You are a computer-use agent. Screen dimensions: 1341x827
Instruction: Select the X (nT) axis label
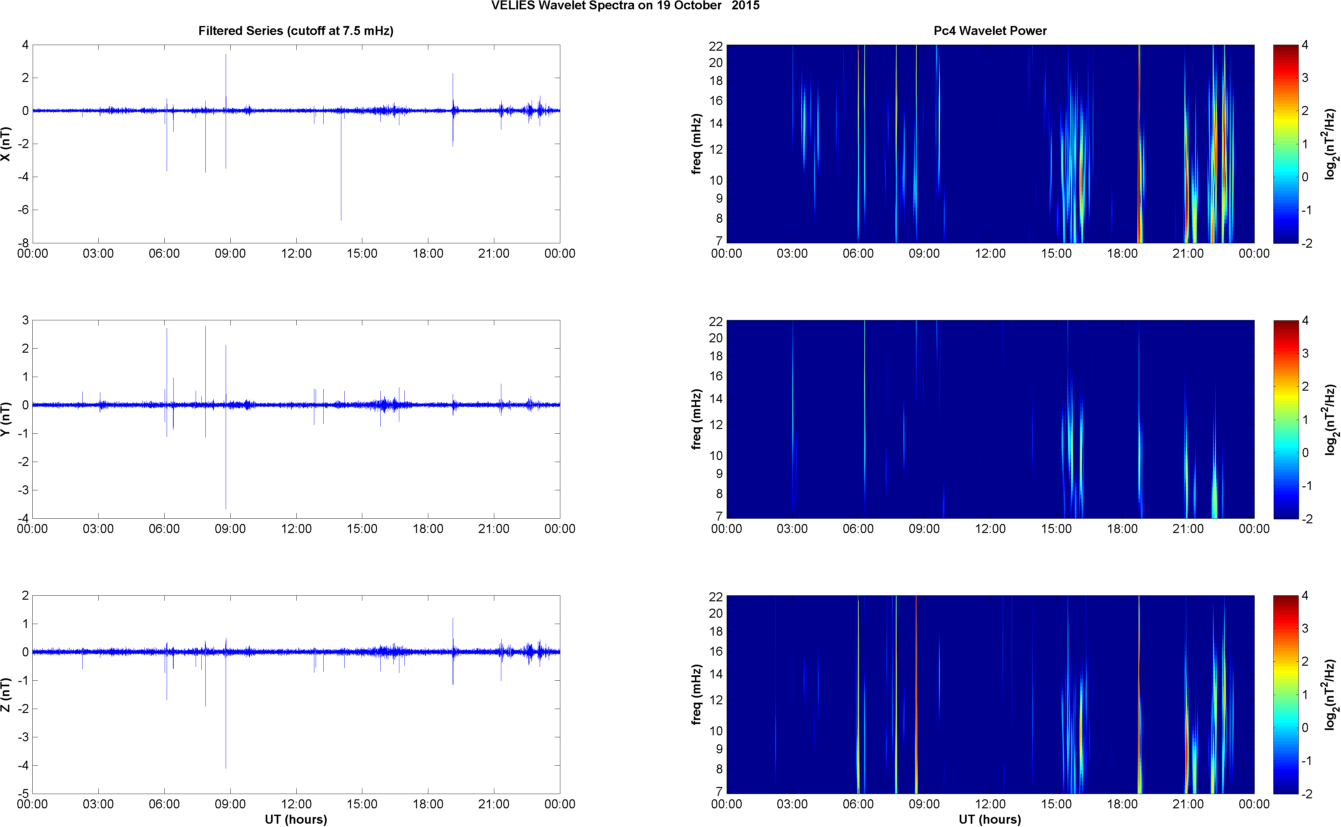click(x=7, y=143)
